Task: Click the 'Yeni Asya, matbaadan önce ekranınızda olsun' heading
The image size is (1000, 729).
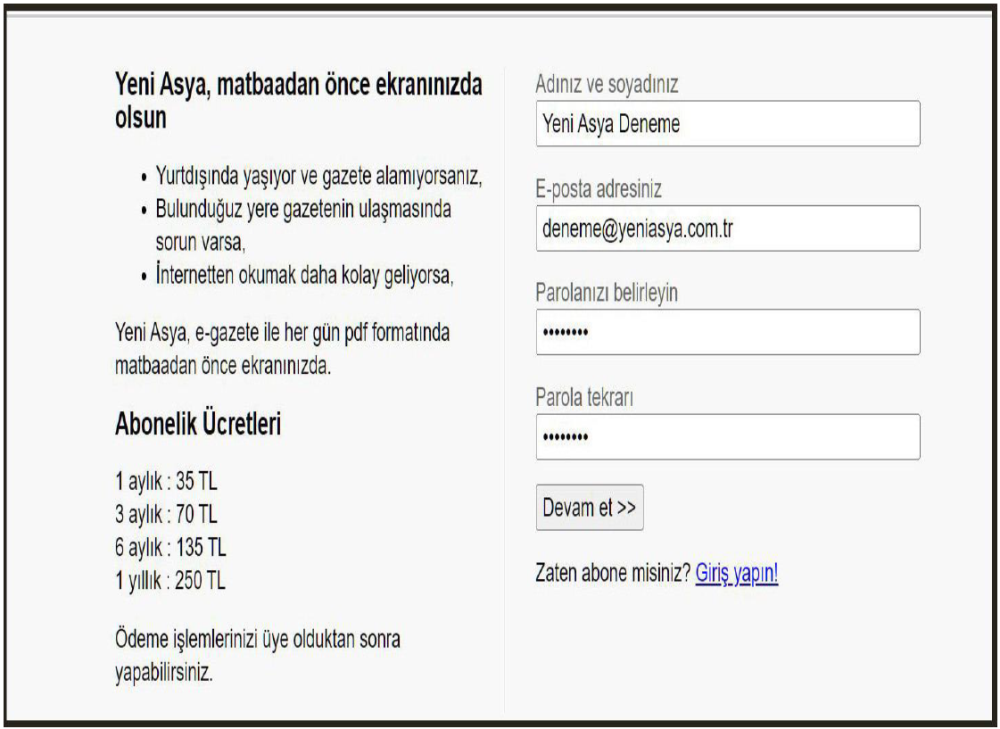Action: [298, 101]
